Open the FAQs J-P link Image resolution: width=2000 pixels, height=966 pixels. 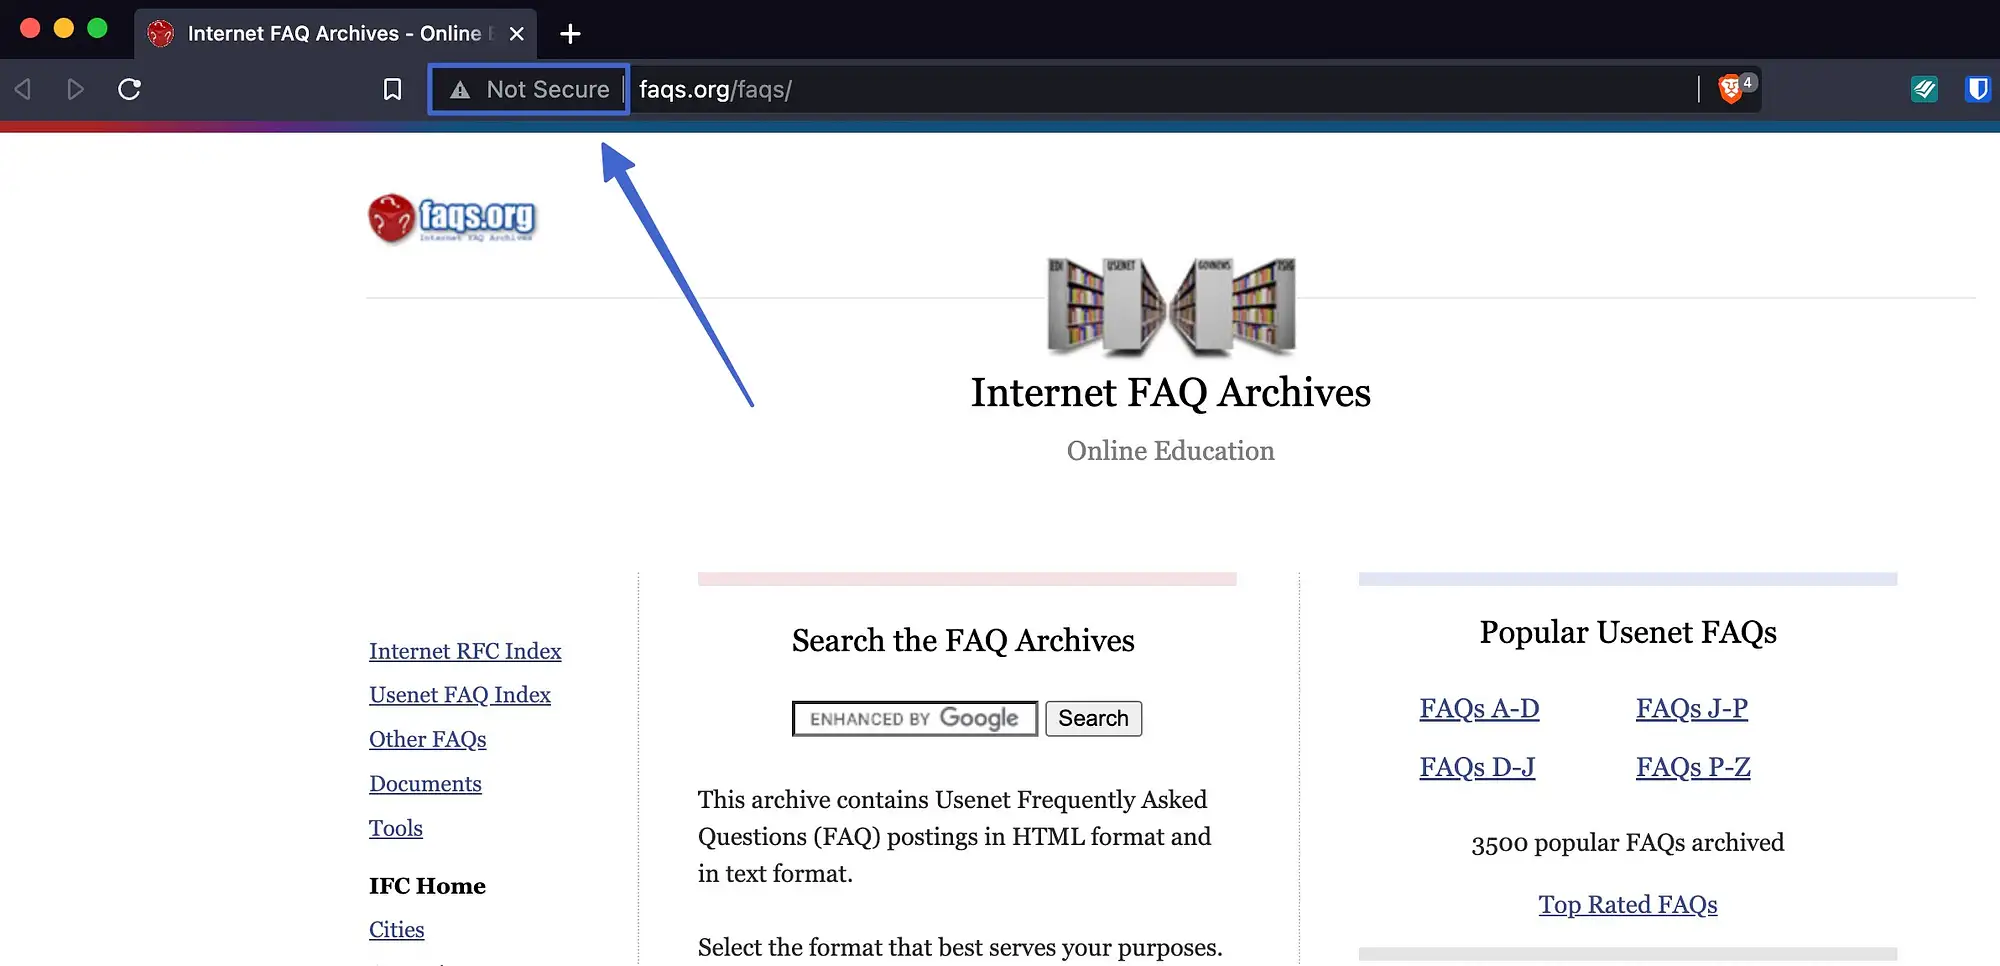click(x=1692, y=709)
